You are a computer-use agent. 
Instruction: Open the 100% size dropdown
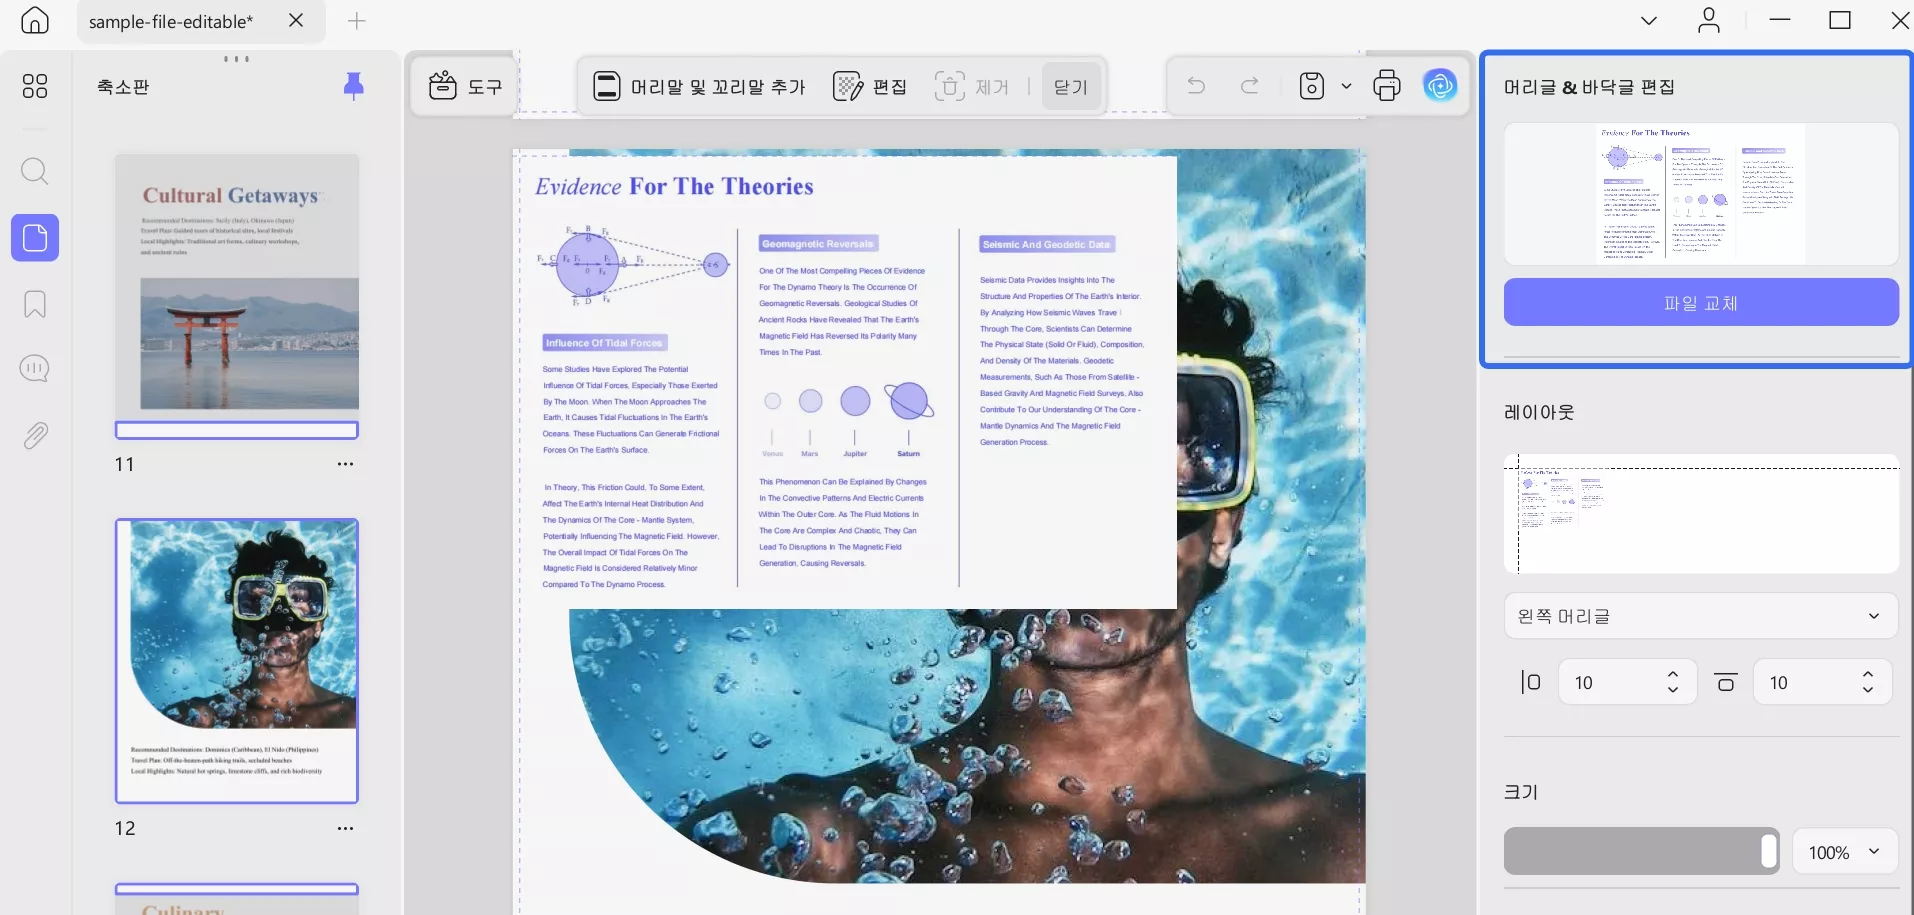click(x=1845, y=852)
